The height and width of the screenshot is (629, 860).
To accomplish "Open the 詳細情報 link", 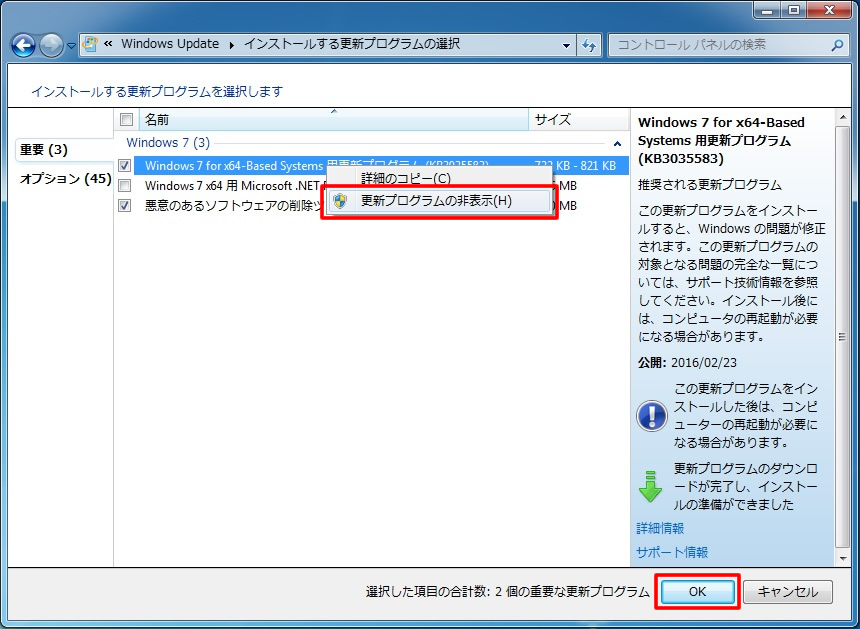I will click(x=660, y=528).
